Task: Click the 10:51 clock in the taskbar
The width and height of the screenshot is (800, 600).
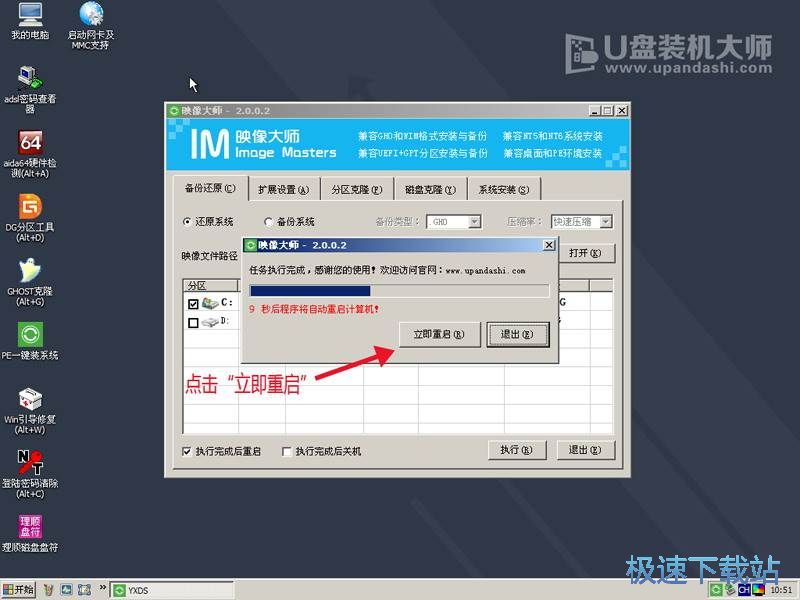Action: coord(781,590)
